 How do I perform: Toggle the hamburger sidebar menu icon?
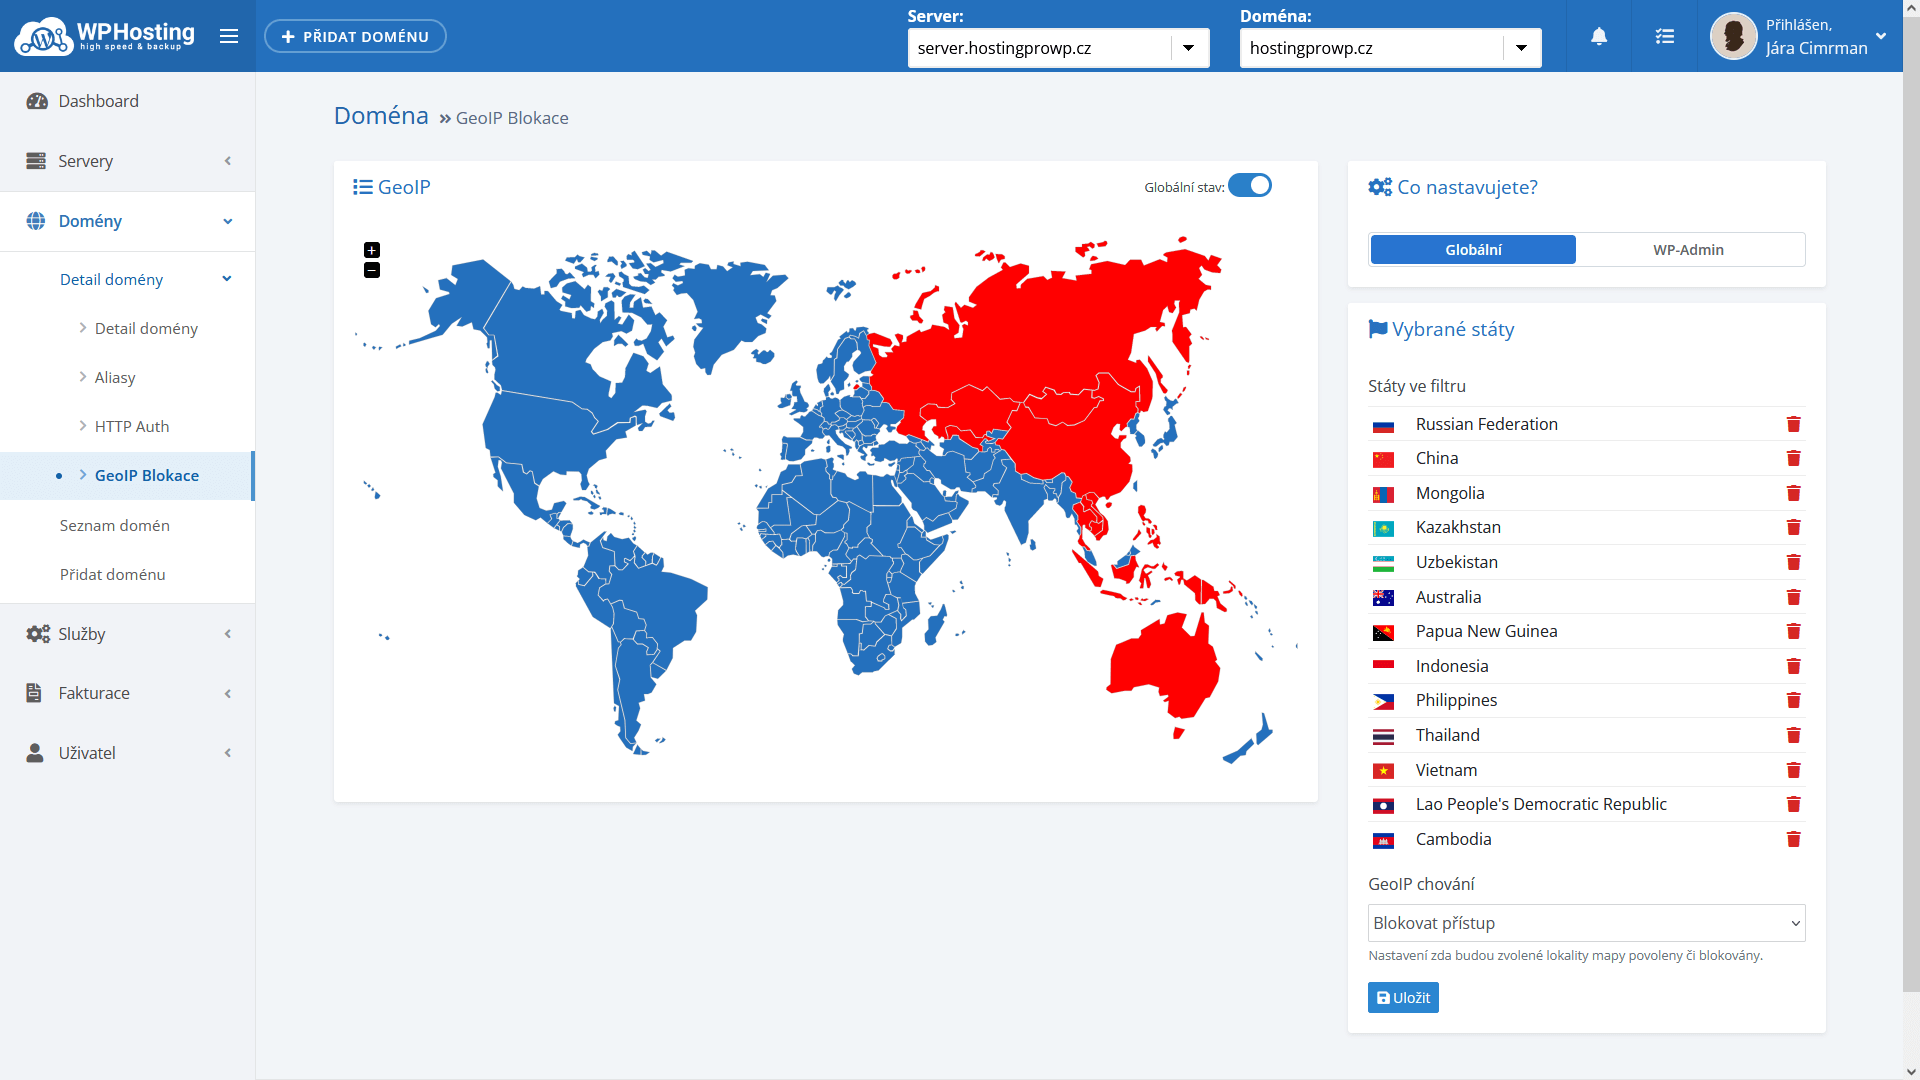click(229, 37)
